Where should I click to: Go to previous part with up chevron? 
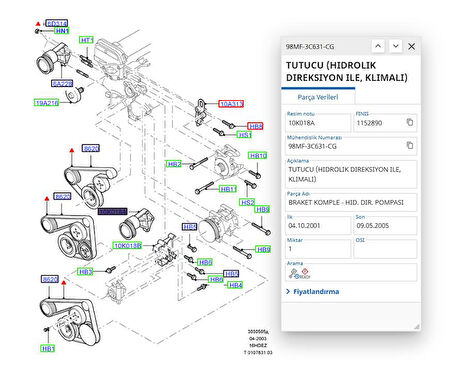[378, 46]
